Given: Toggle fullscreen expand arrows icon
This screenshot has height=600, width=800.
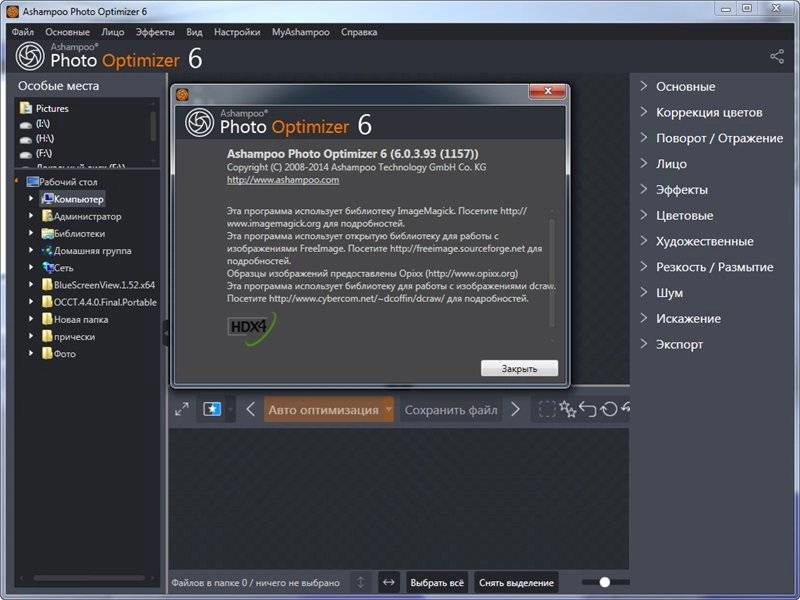Looking at the screenshot, I should point(182,409).
